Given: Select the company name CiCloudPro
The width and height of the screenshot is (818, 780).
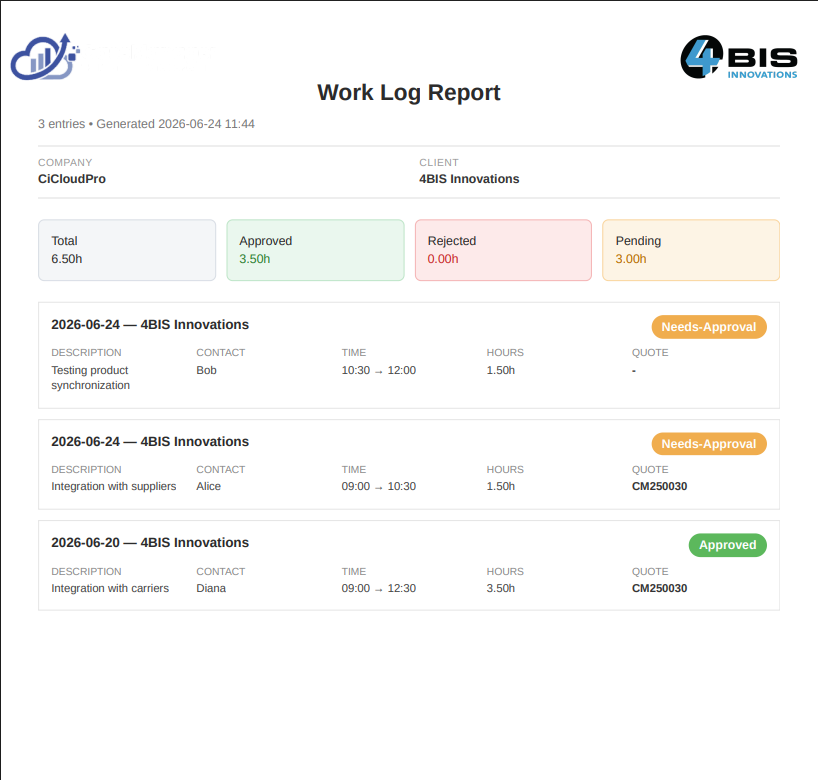Looking at the screenshot, I should click(71, 179).
